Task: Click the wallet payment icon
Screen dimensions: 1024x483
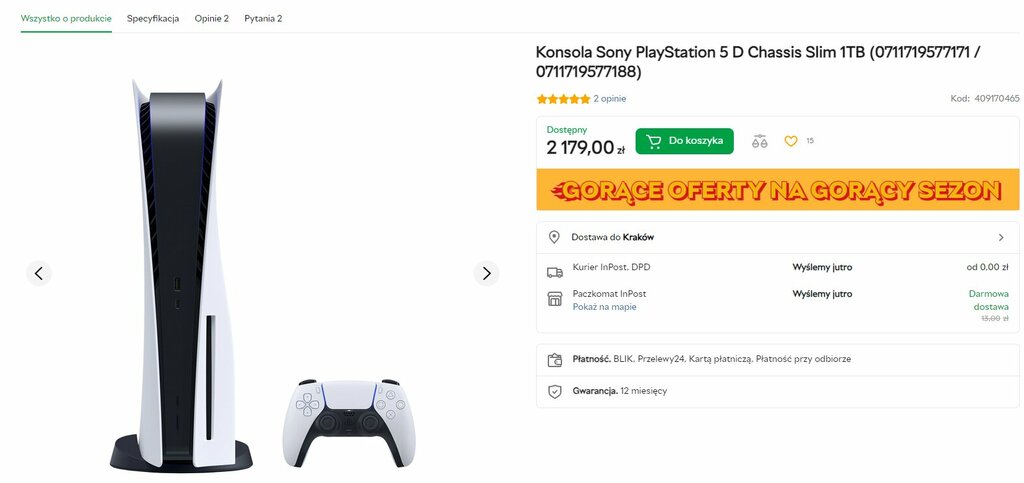Action: coord(554,360)
